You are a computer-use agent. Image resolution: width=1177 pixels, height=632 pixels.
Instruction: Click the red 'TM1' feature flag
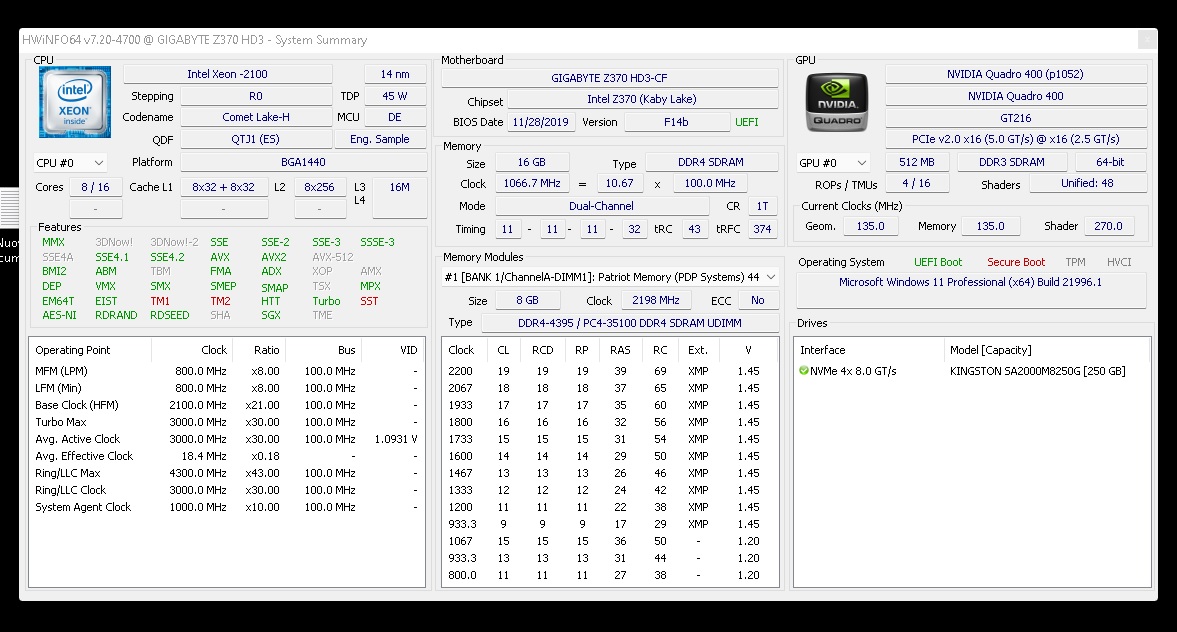160,301
